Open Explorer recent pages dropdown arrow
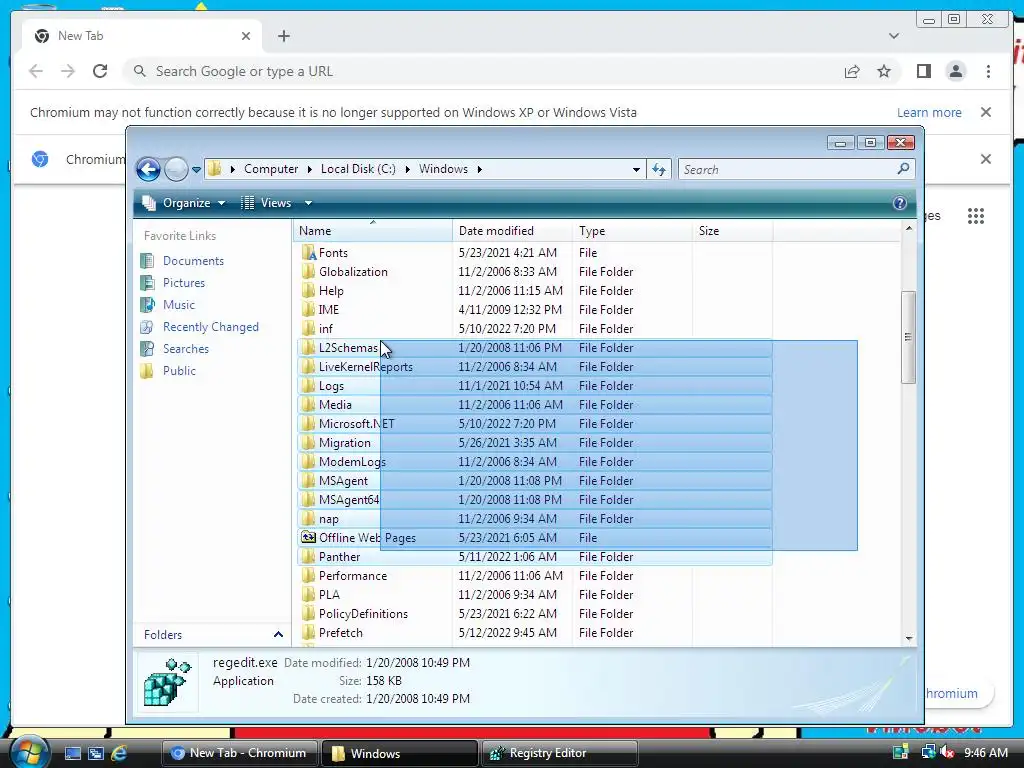The width and height of the screenshot is (1024, 768). (196, 170)
